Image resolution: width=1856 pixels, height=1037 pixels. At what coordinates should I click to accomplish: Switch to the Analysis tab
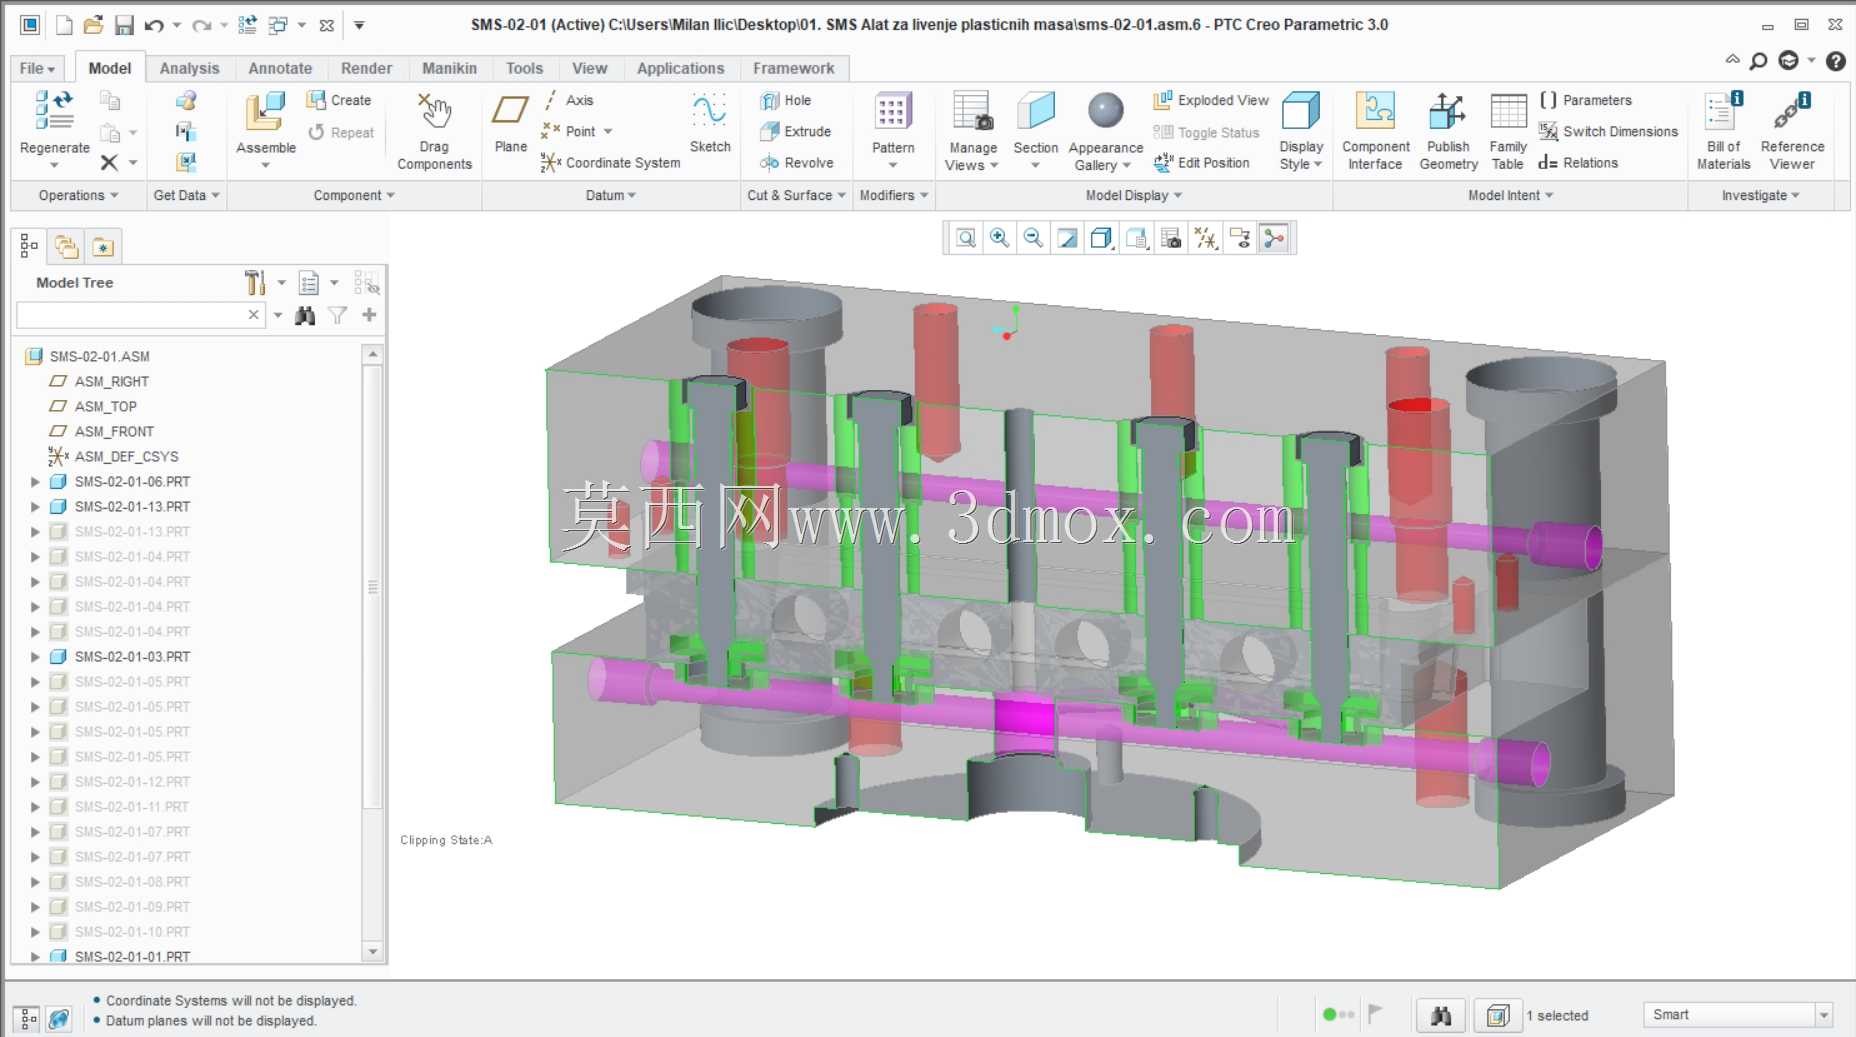(189, 68)
